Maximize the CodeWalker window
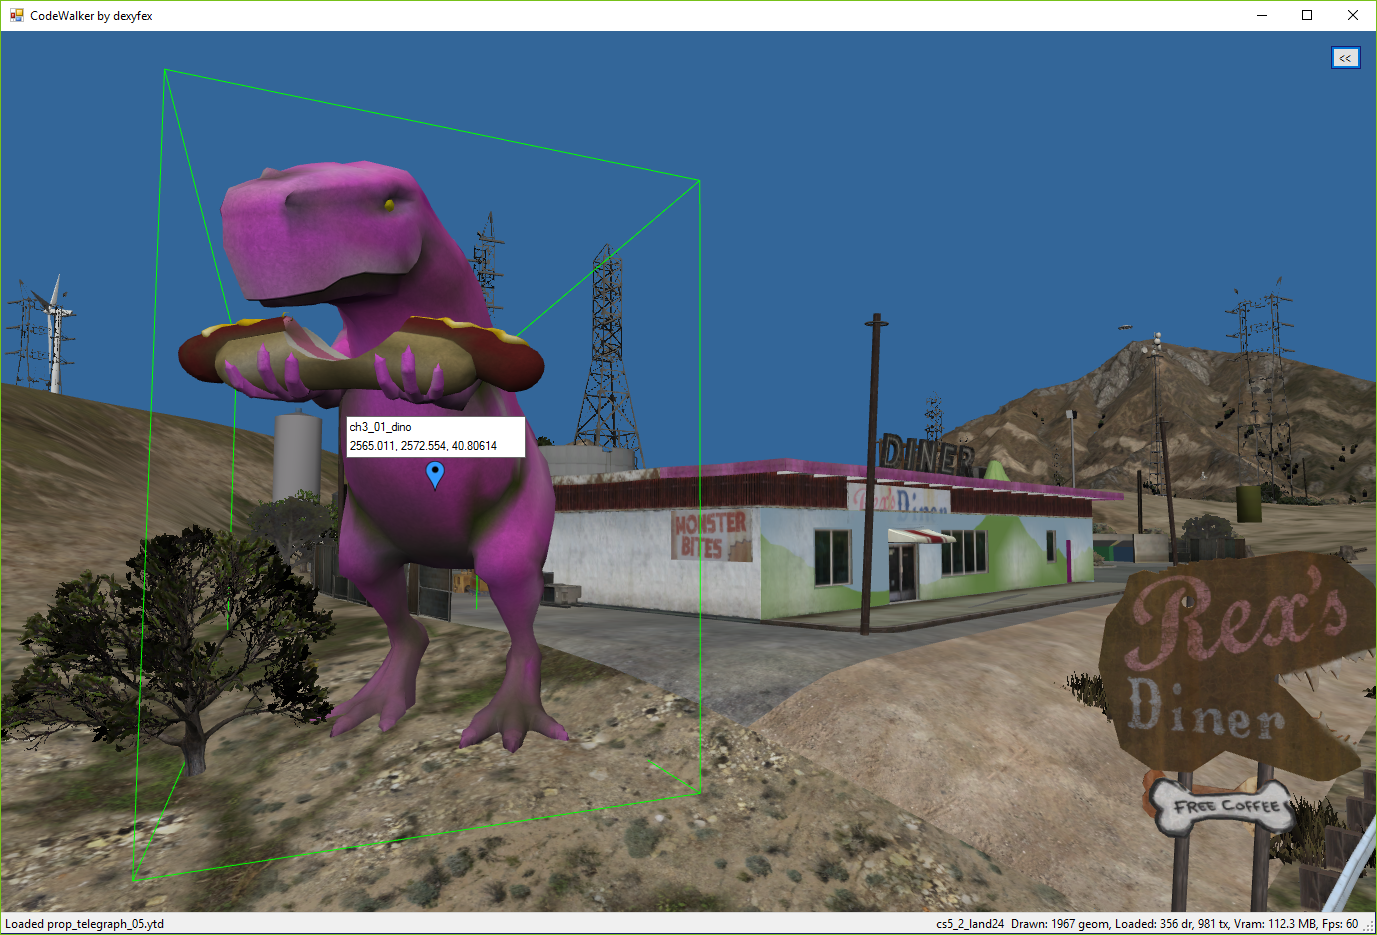 (x=1307, y=15)
